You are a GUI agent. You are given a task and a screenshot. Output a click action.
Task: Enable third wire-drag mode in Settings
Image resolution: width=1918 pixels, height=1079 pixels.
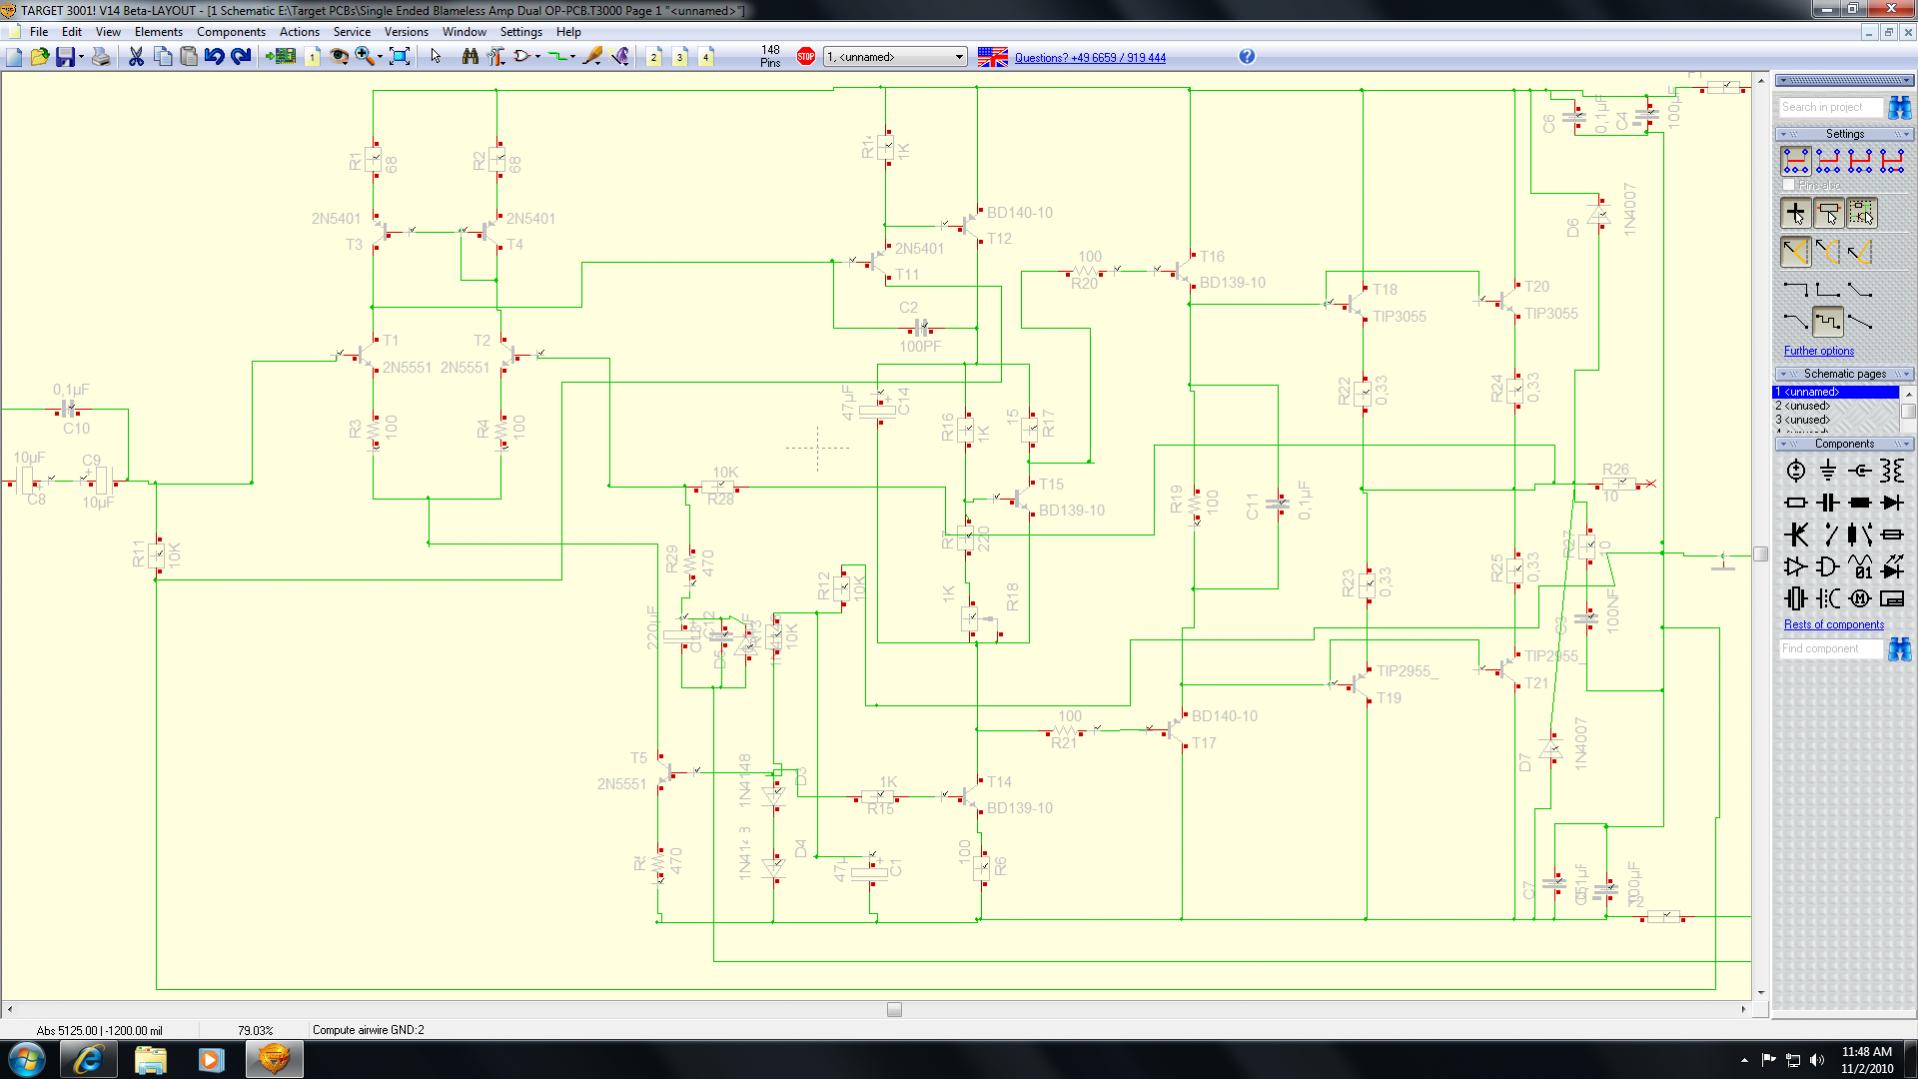[x=1860, y=160]
